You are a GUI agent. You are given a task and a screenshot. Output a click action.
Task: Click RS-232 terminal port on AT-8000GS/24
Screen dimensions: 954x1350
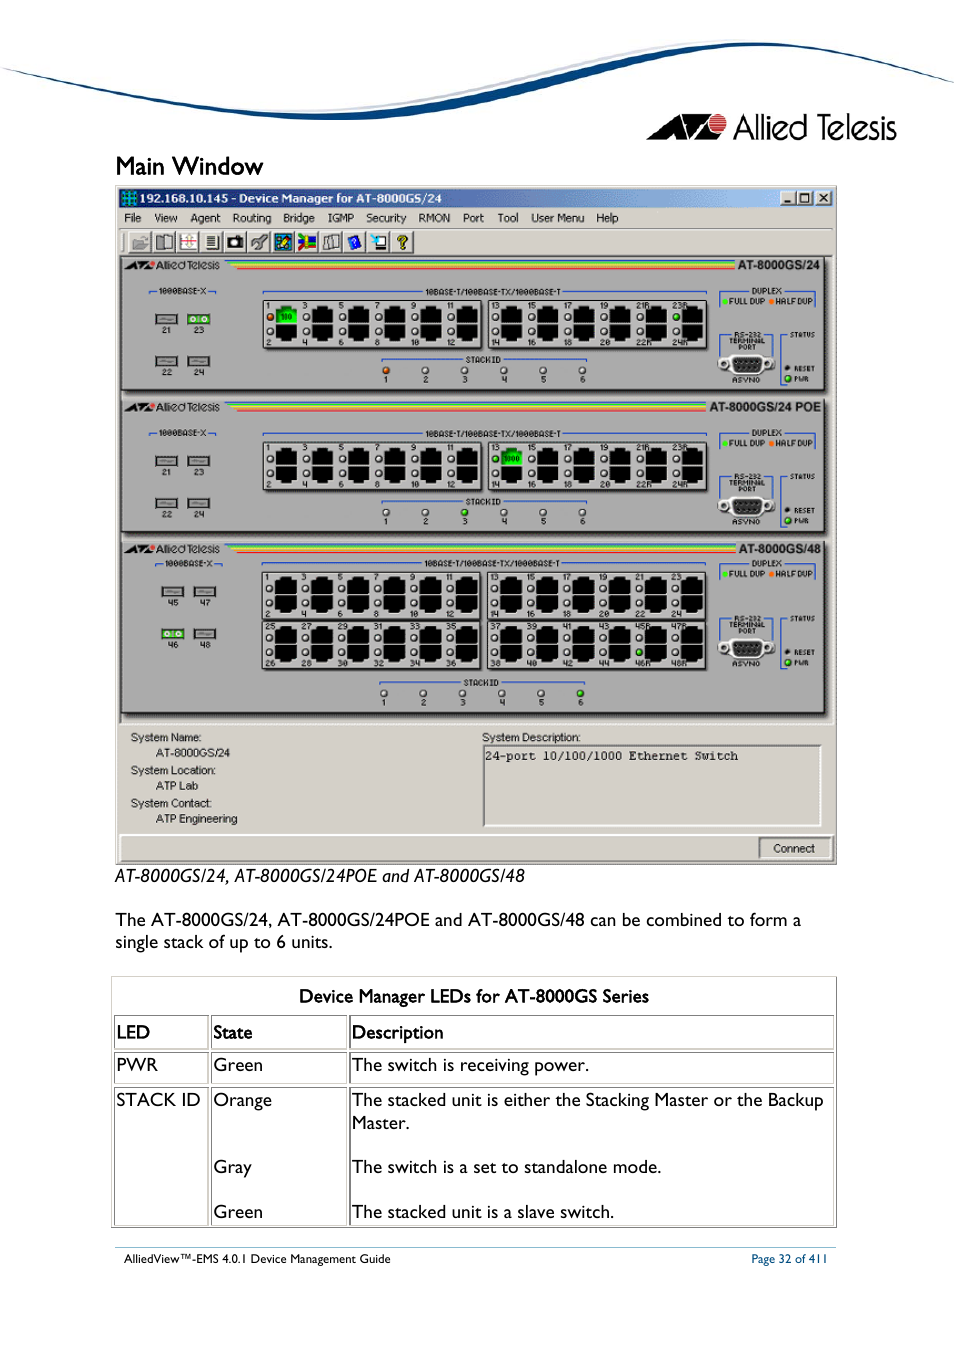[x=746, y=365]
